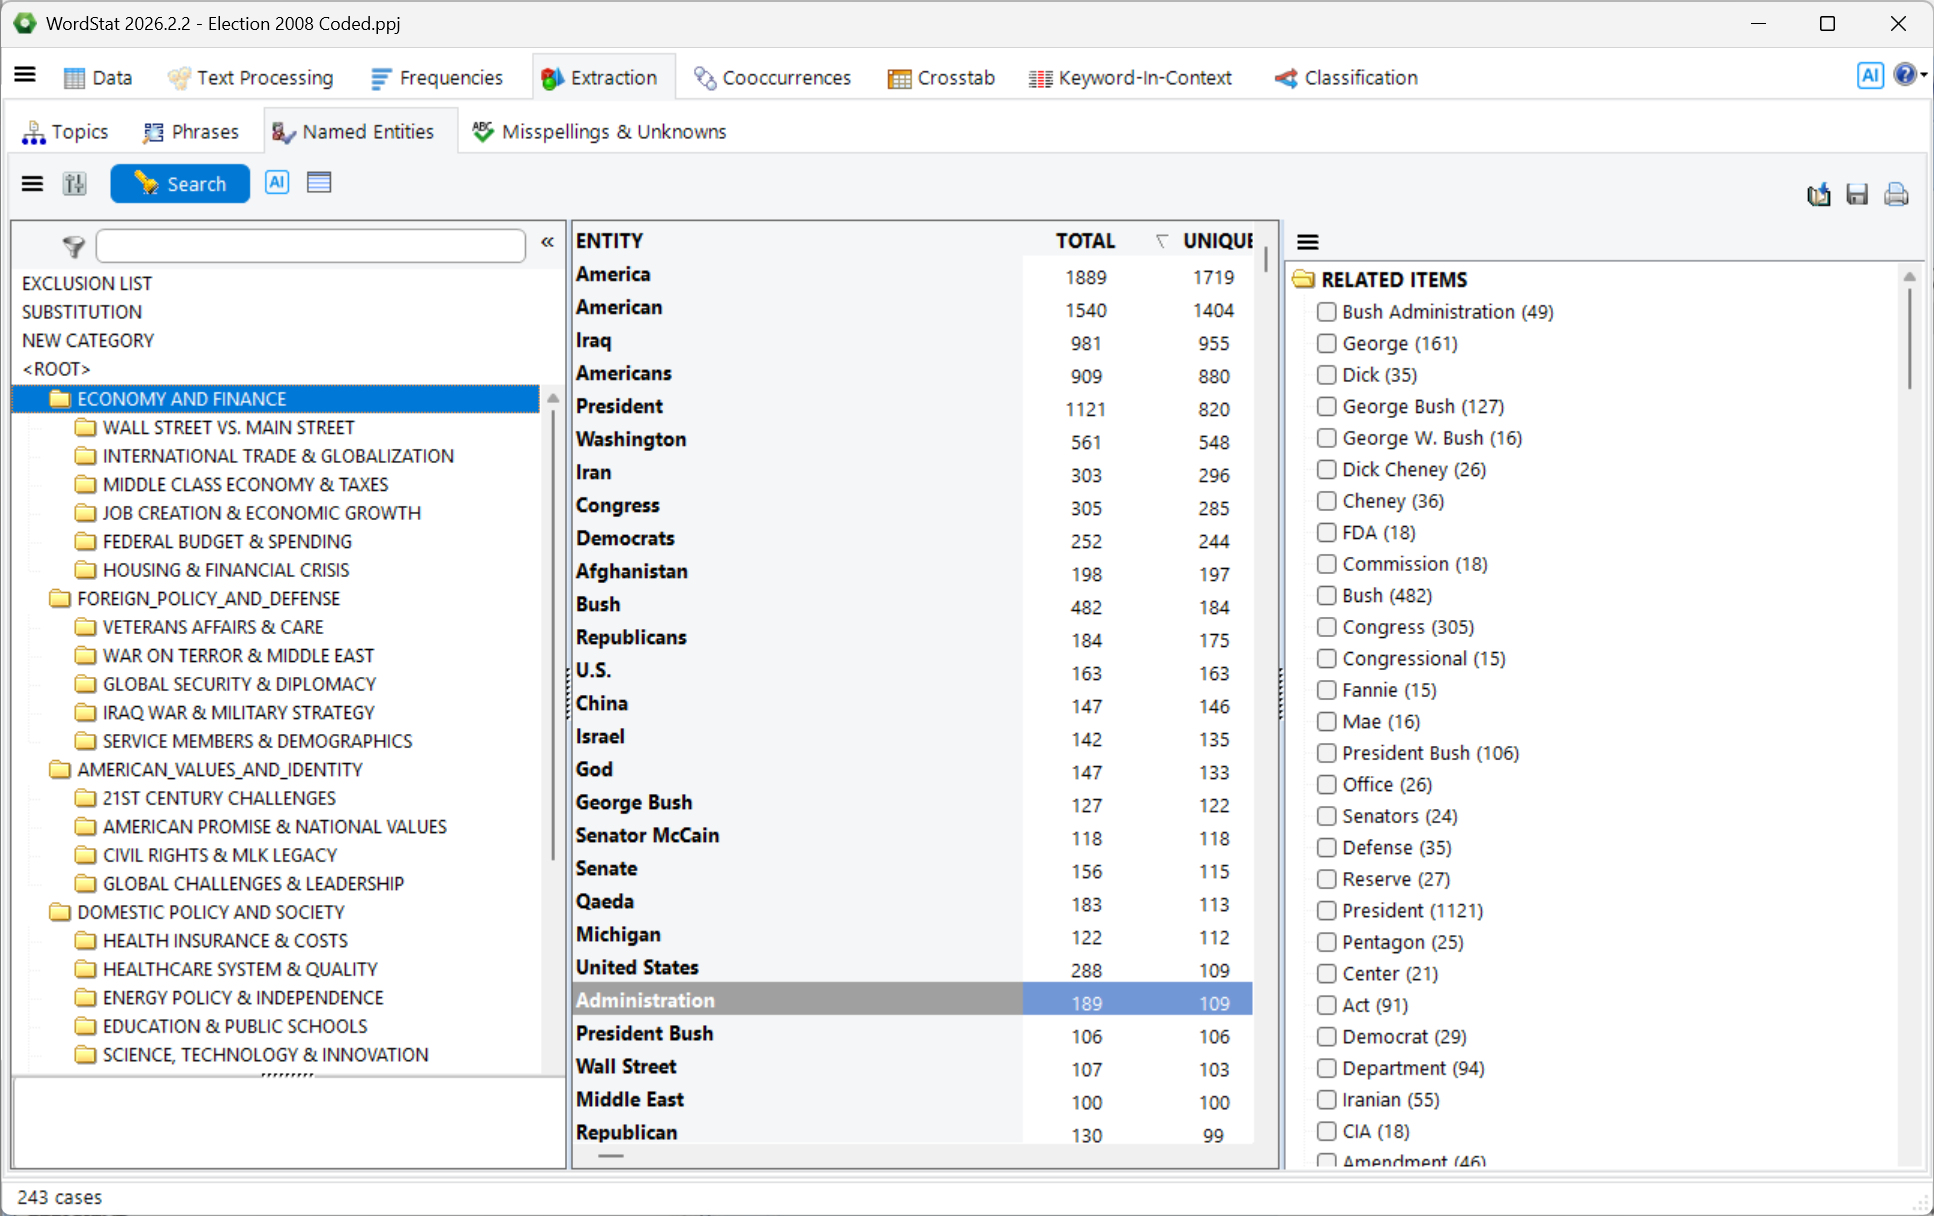Open the Crosstab tab

(941, 78)
